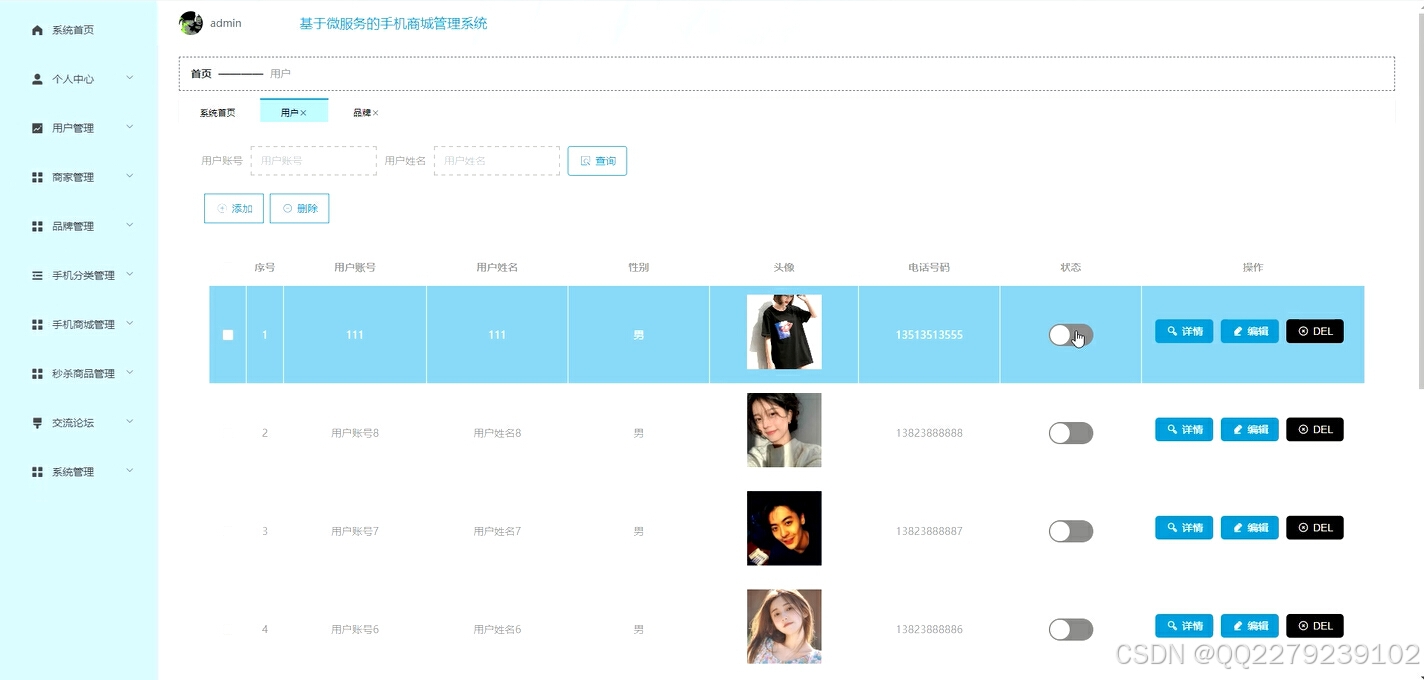
Task: Close the 用户 tab with its x
Action: point(304,113)
